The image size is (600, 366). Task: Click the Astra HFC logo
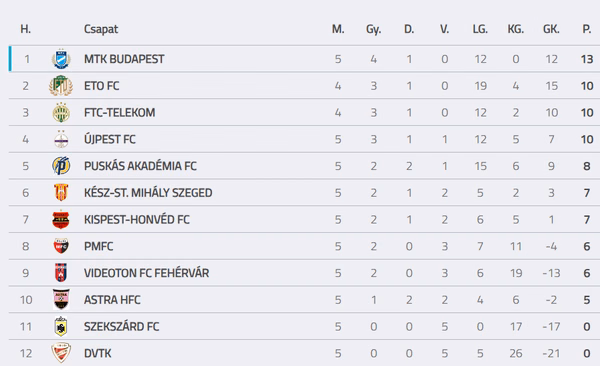pyautogui.click(x=61, y=299)
